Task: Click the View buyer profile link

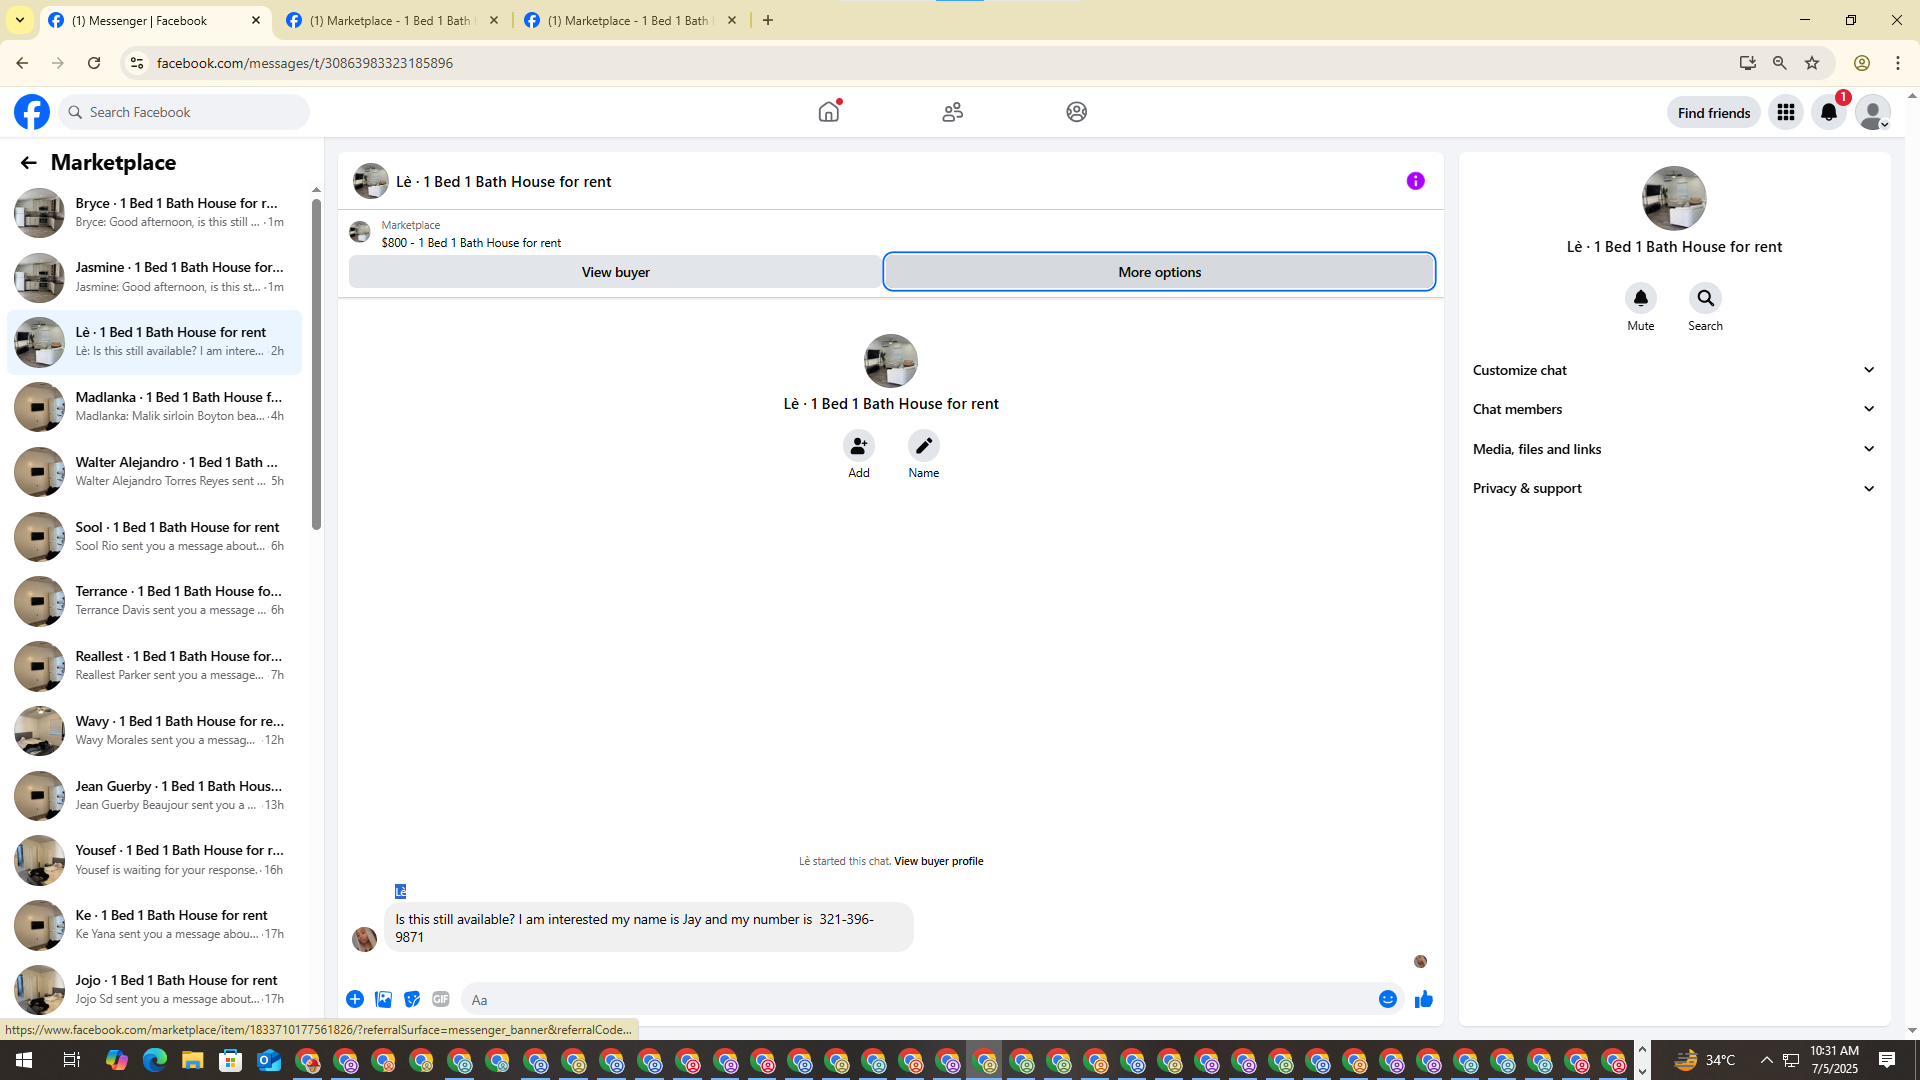Action: [x=938, y=861]
